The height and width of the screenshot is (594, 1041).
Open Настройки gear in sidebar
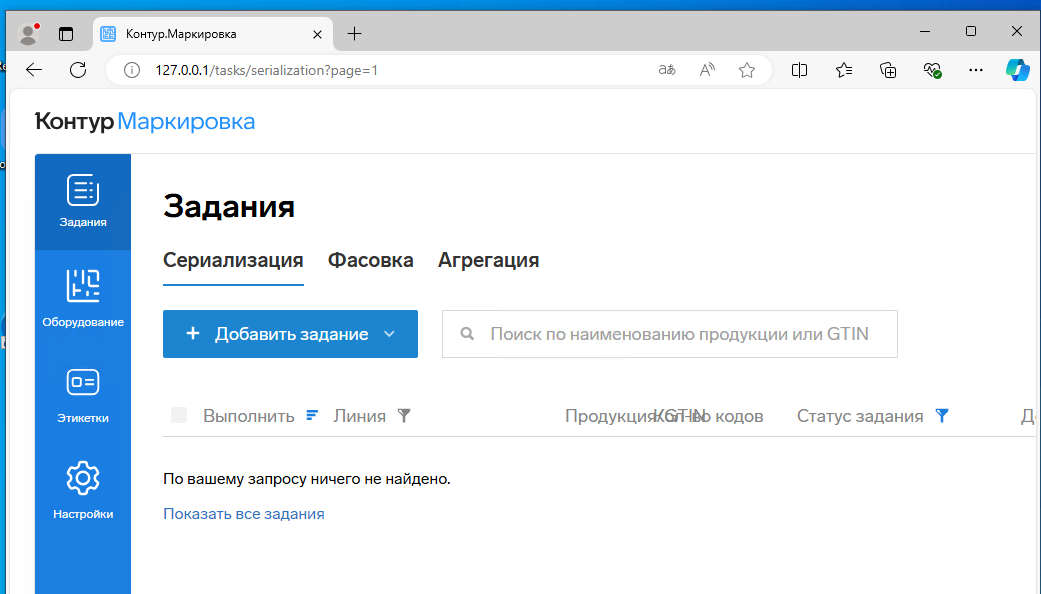(83, 490)
